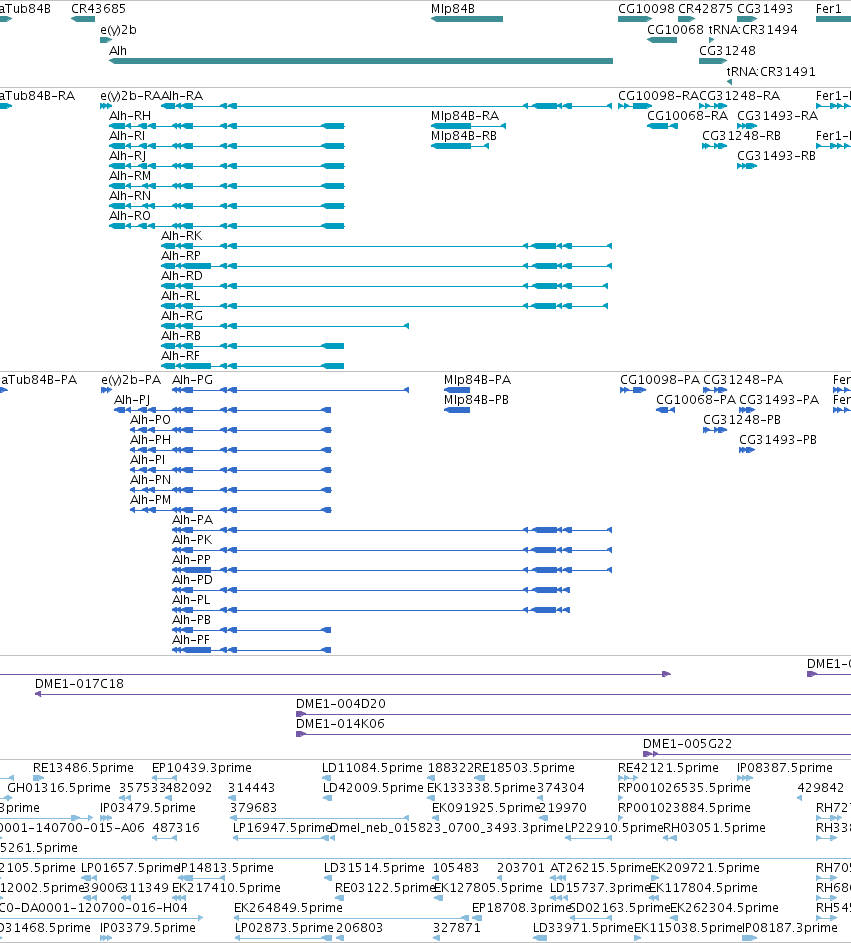Select the Alh-RA transcript label
The width and height of the screenshot is (851, 943).
point(182,96)
